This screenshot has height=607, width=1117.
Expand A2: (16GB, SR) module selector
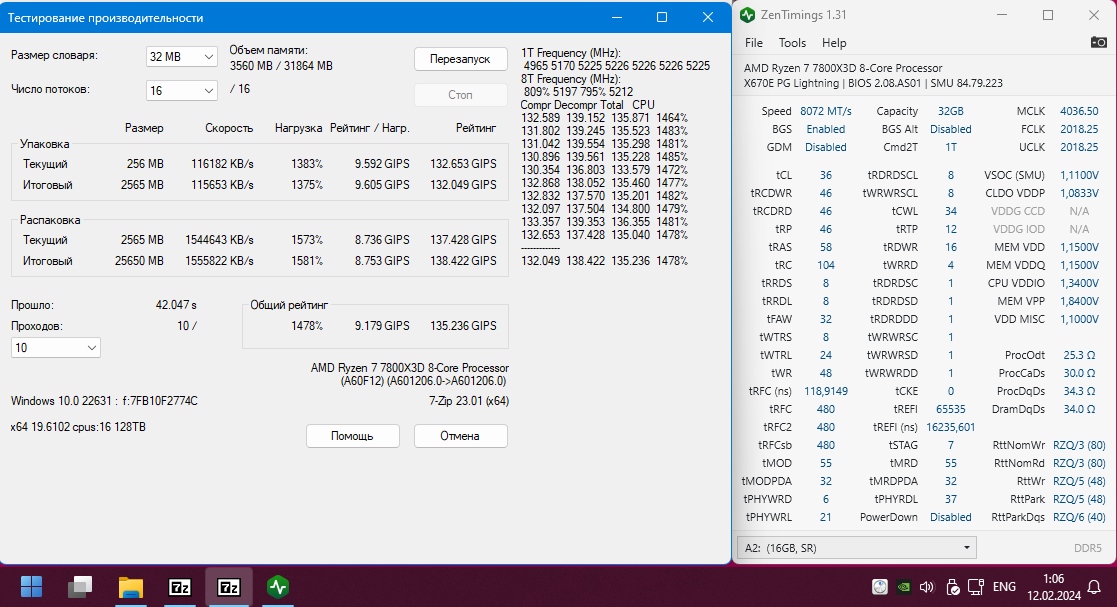[x=856, y=548]
